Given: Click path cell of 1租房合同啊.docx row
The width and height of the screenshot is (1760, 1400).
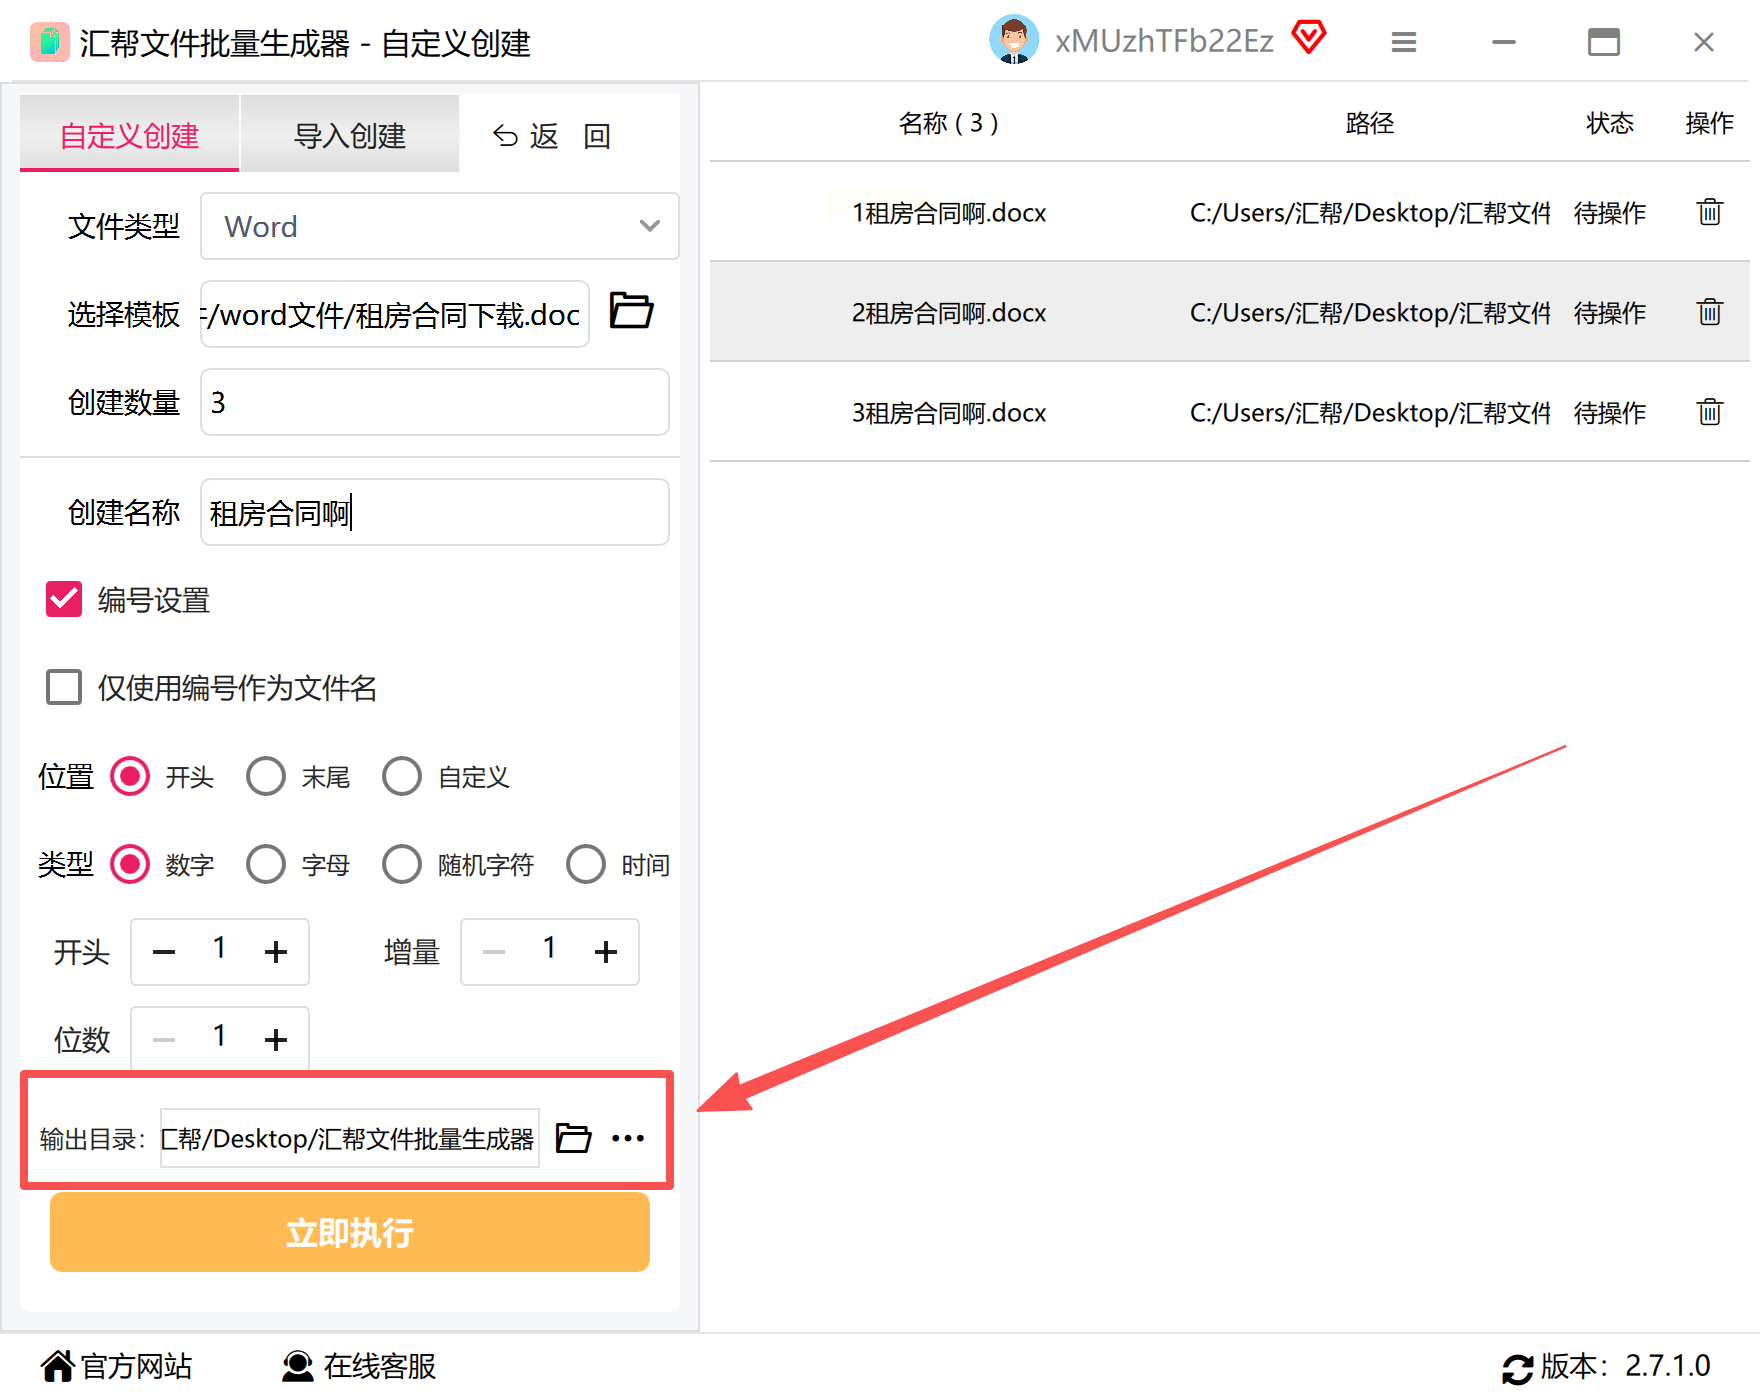Looking at the screenshot, I should pos(1370,213).
